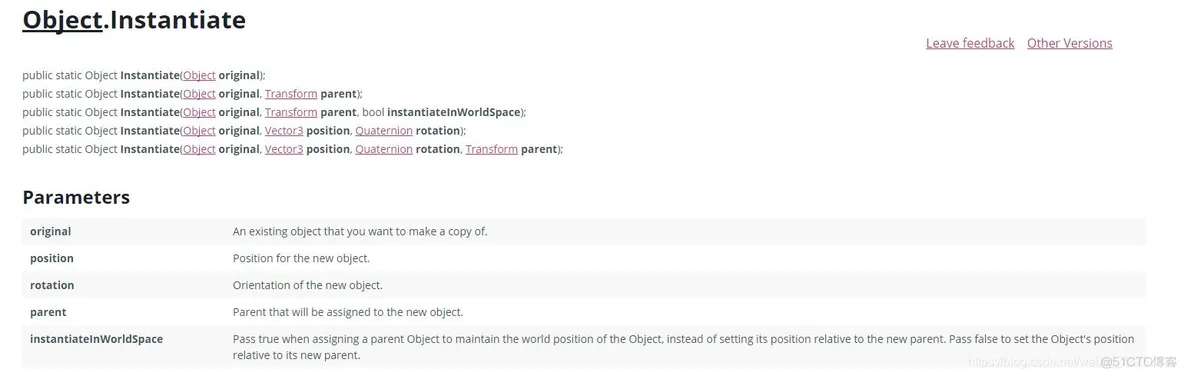Click the Parameters section heading

(76, 197)
